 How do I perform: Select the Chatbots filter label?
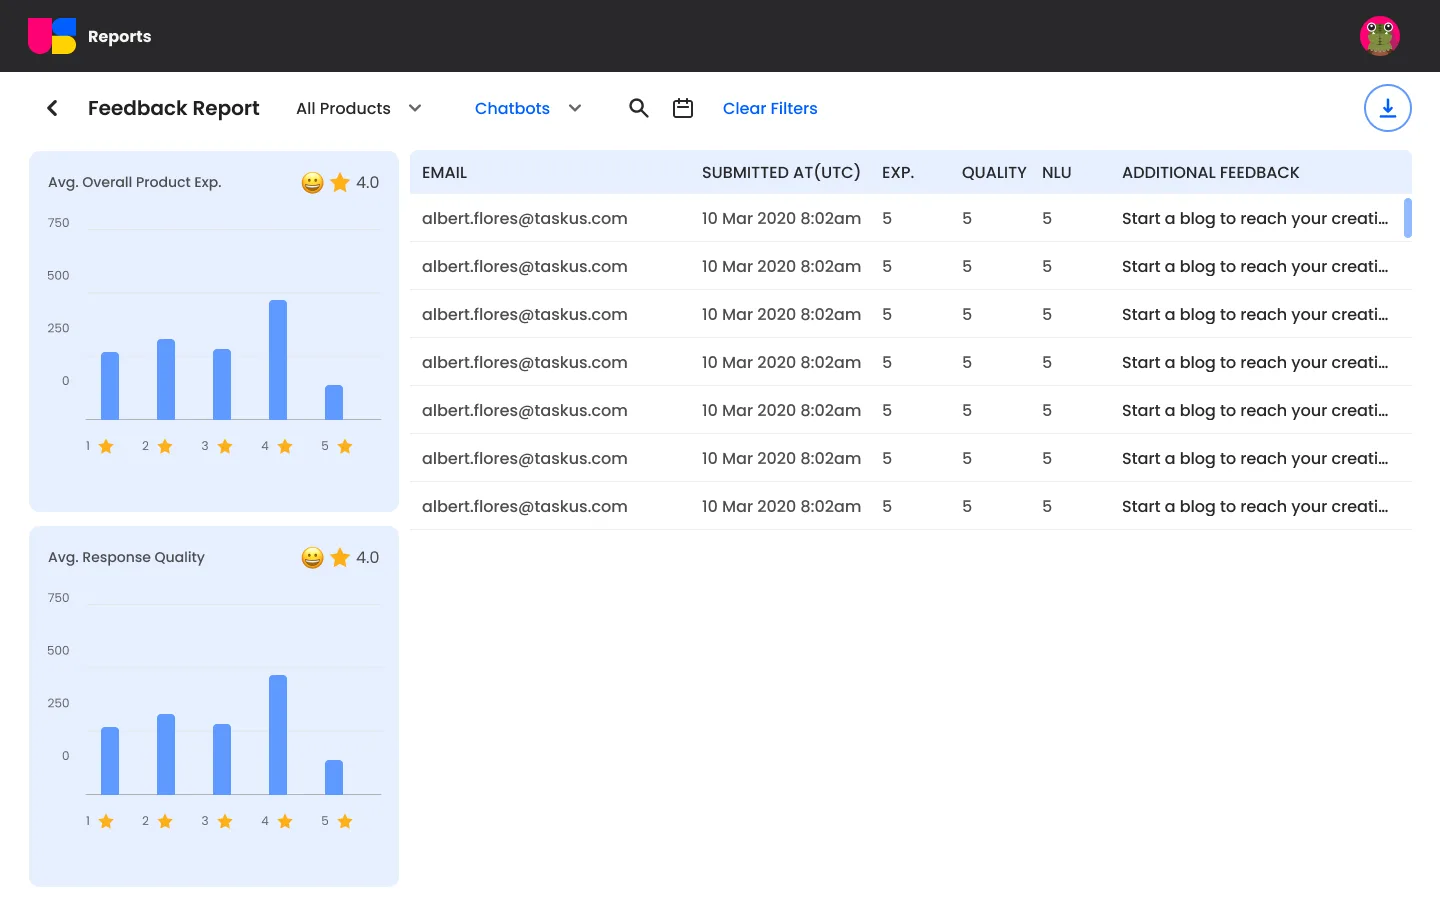pos(512,108)
